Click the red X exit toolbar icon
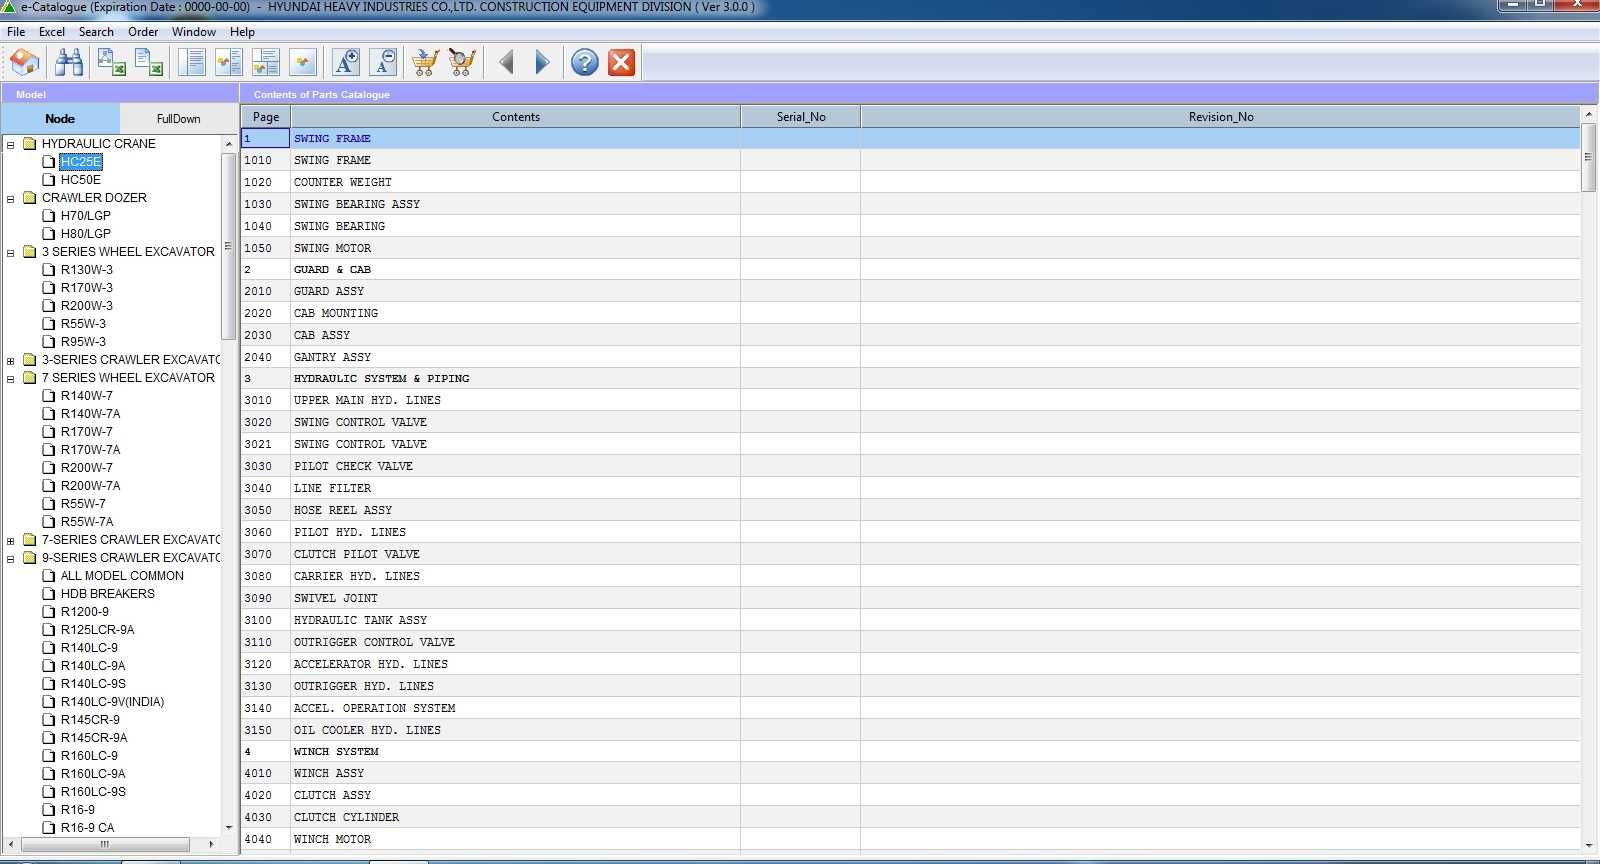Viewport: 1600px width, 864px height. click(x=622, y=63)
